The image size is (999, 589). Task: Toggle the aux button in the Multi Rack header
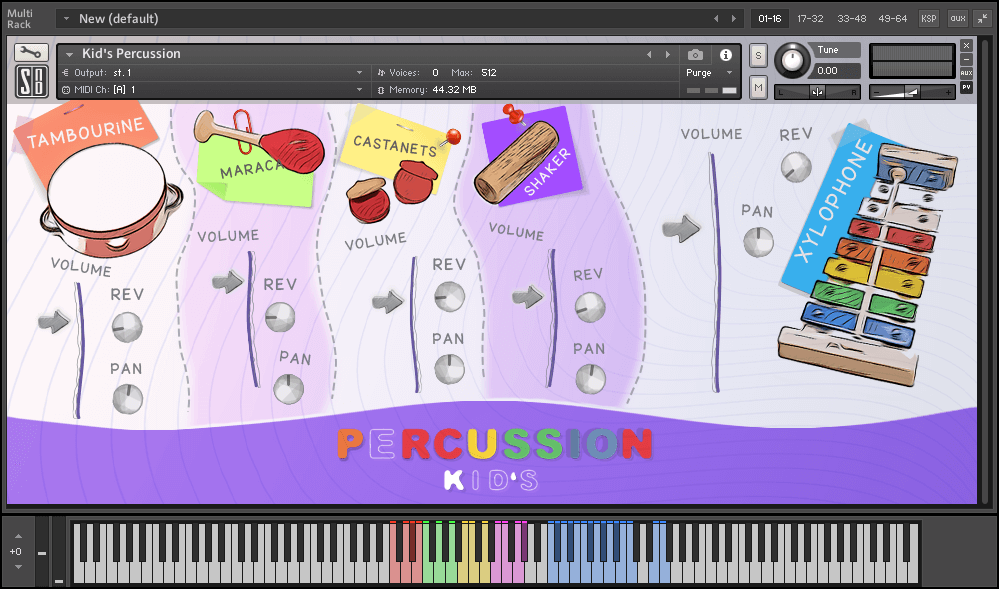(x=957, y=18)
